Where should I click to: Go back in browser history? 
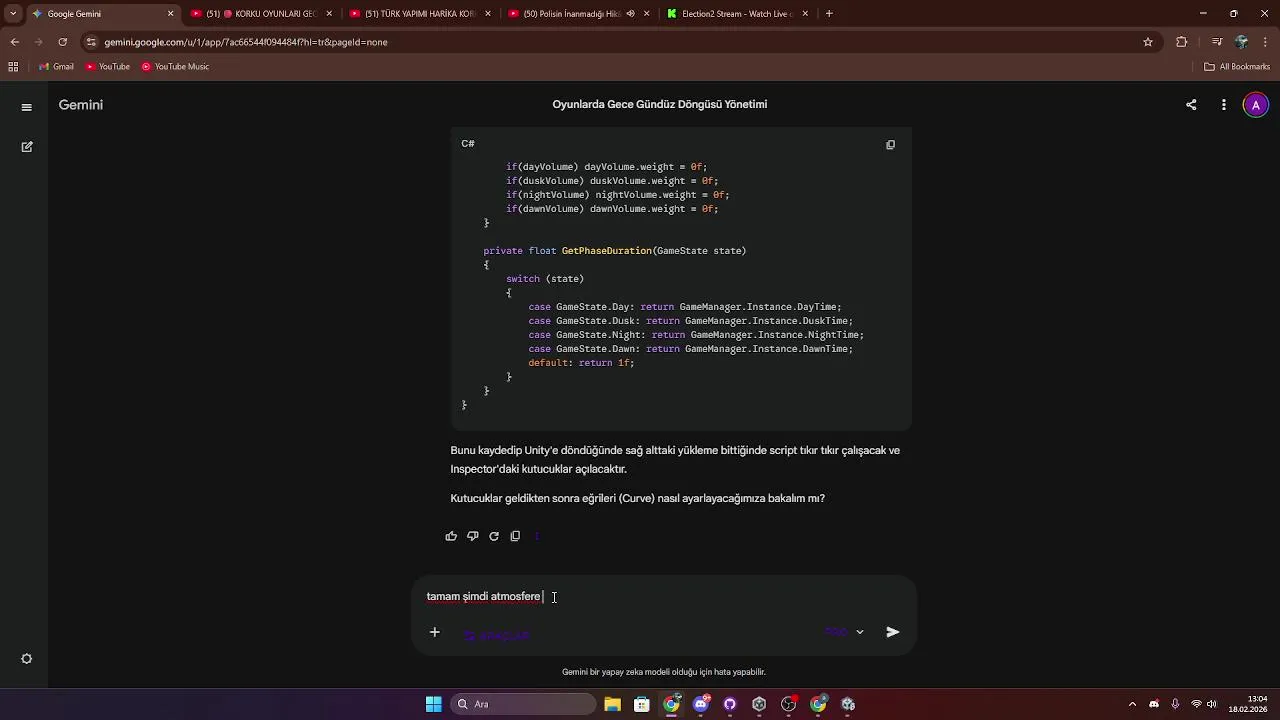pos(15,42)
